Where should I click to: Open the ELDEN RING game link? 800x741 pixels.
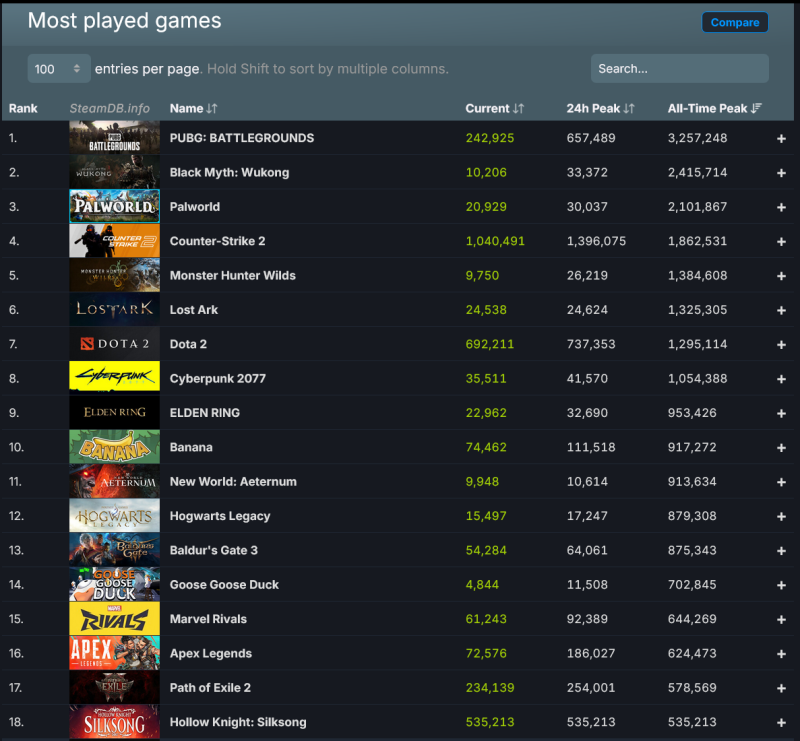[x=205, y=412]
